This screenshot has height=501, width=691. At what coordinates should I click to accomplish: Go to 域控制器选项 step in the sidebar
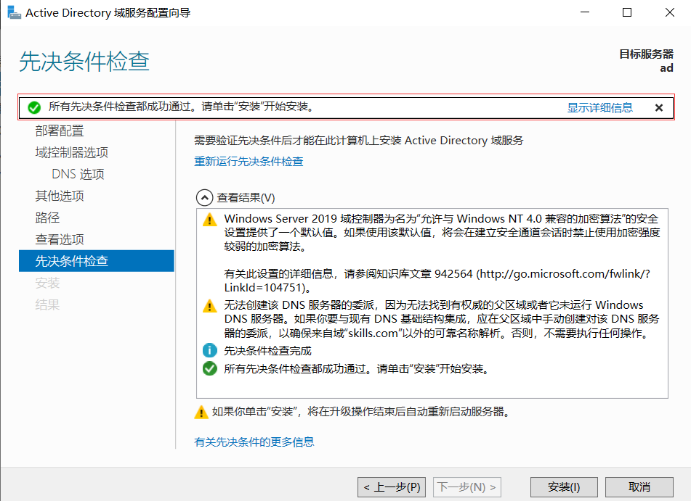[x=72, y=152]
